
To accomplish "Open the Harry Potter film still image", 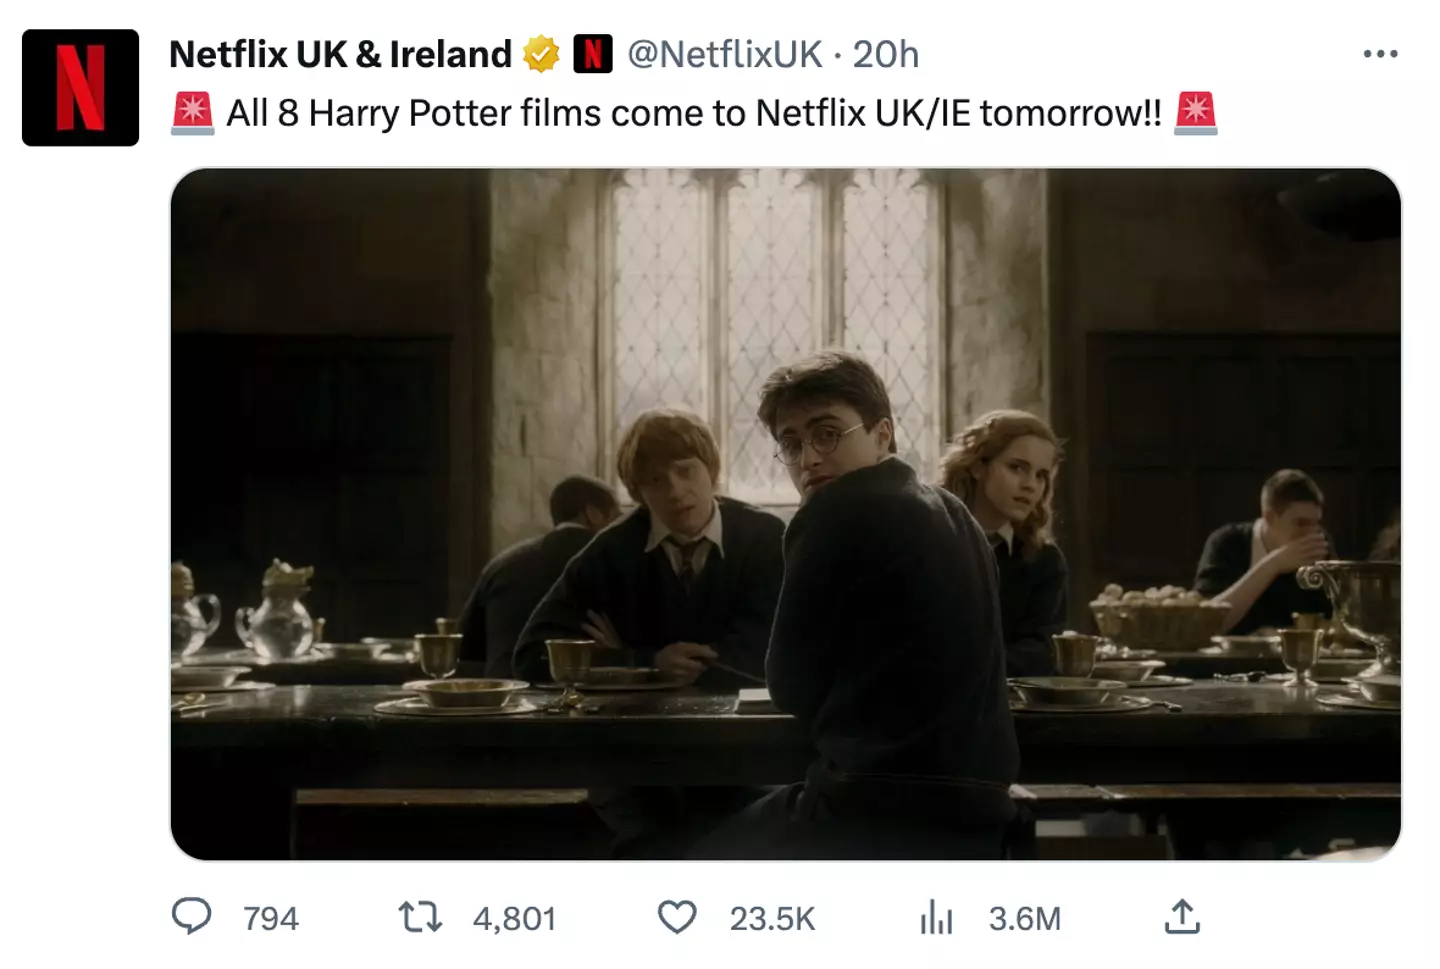I will click(x=785, y=514).
